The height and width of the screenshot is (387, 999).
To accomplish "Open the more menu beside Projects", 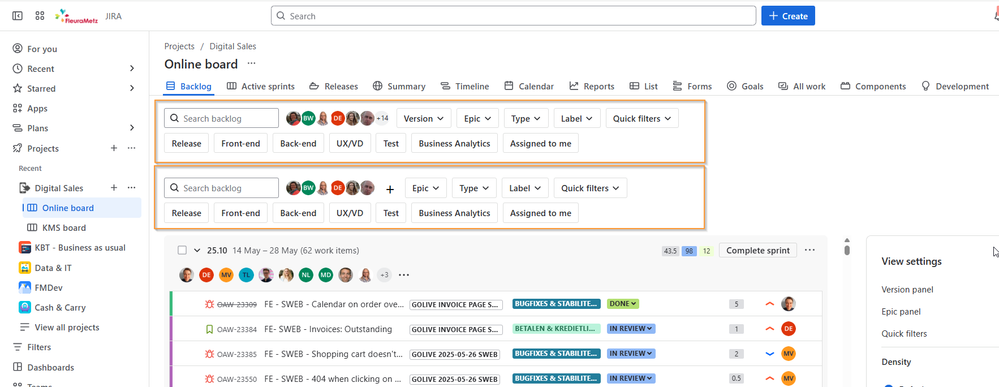I will tap(131, 148).
